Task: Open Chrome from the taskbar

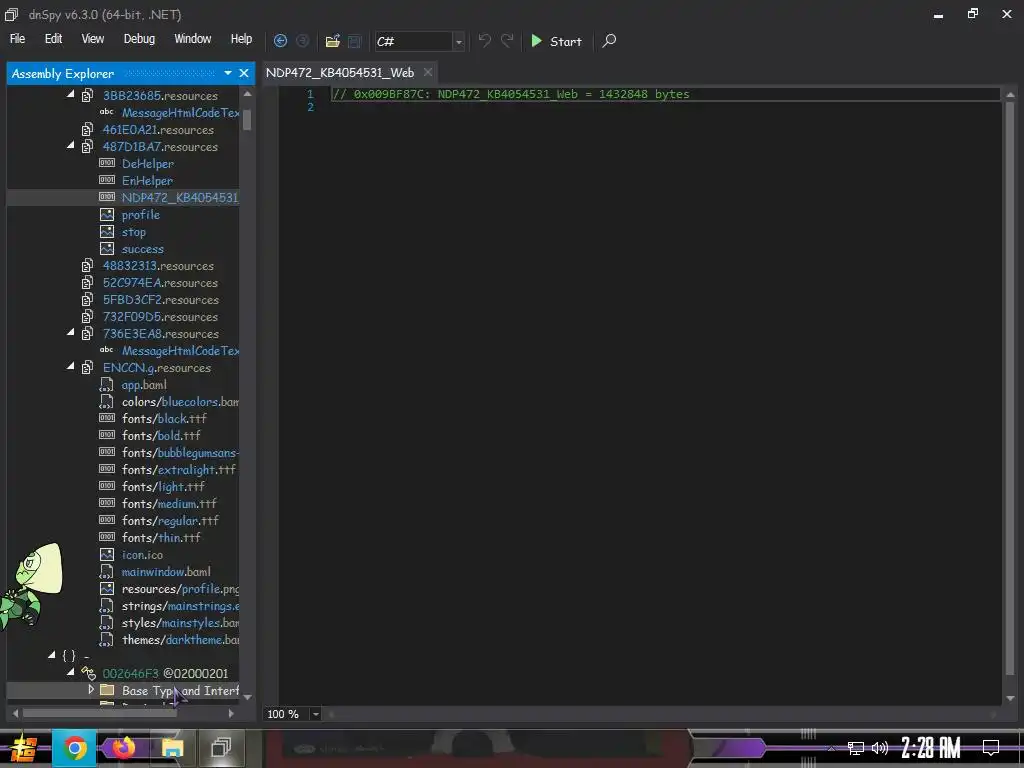Action: (74, 748)
